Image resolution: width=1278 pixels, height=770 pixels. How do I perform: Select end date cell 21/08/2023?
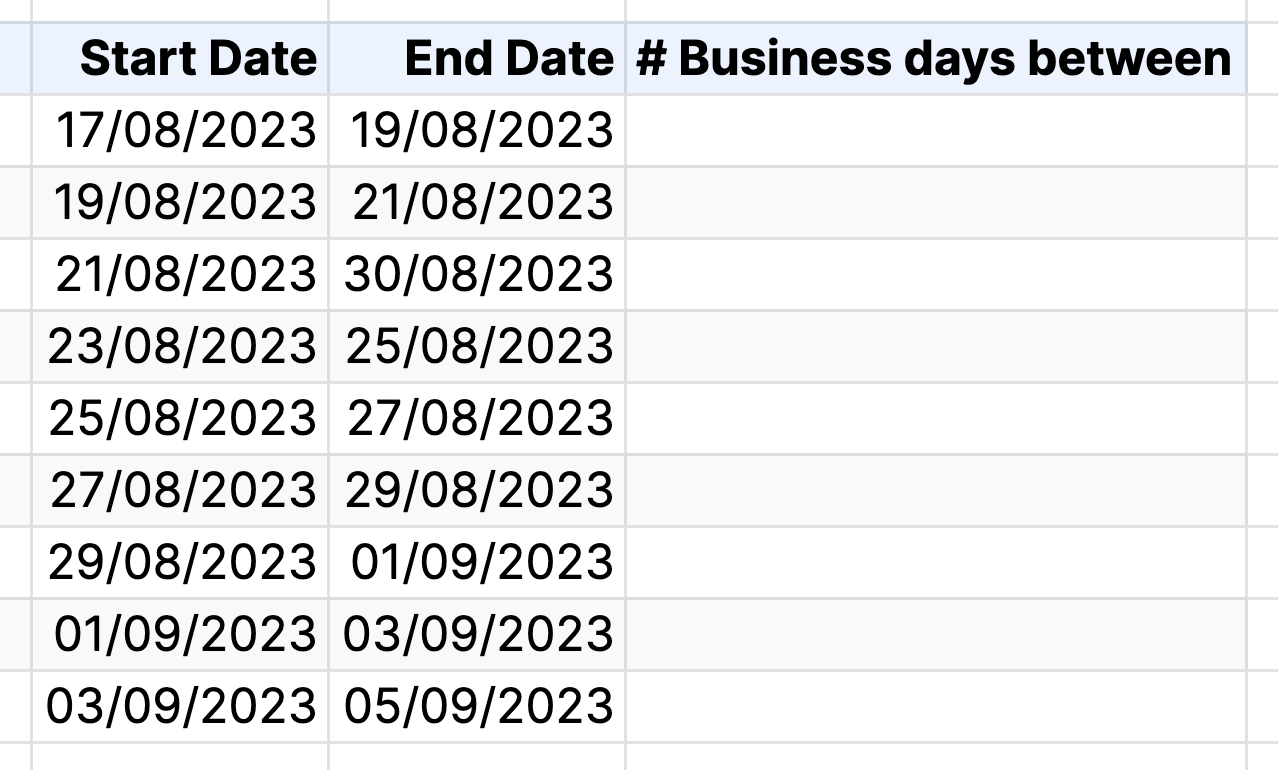coord(477,203)
